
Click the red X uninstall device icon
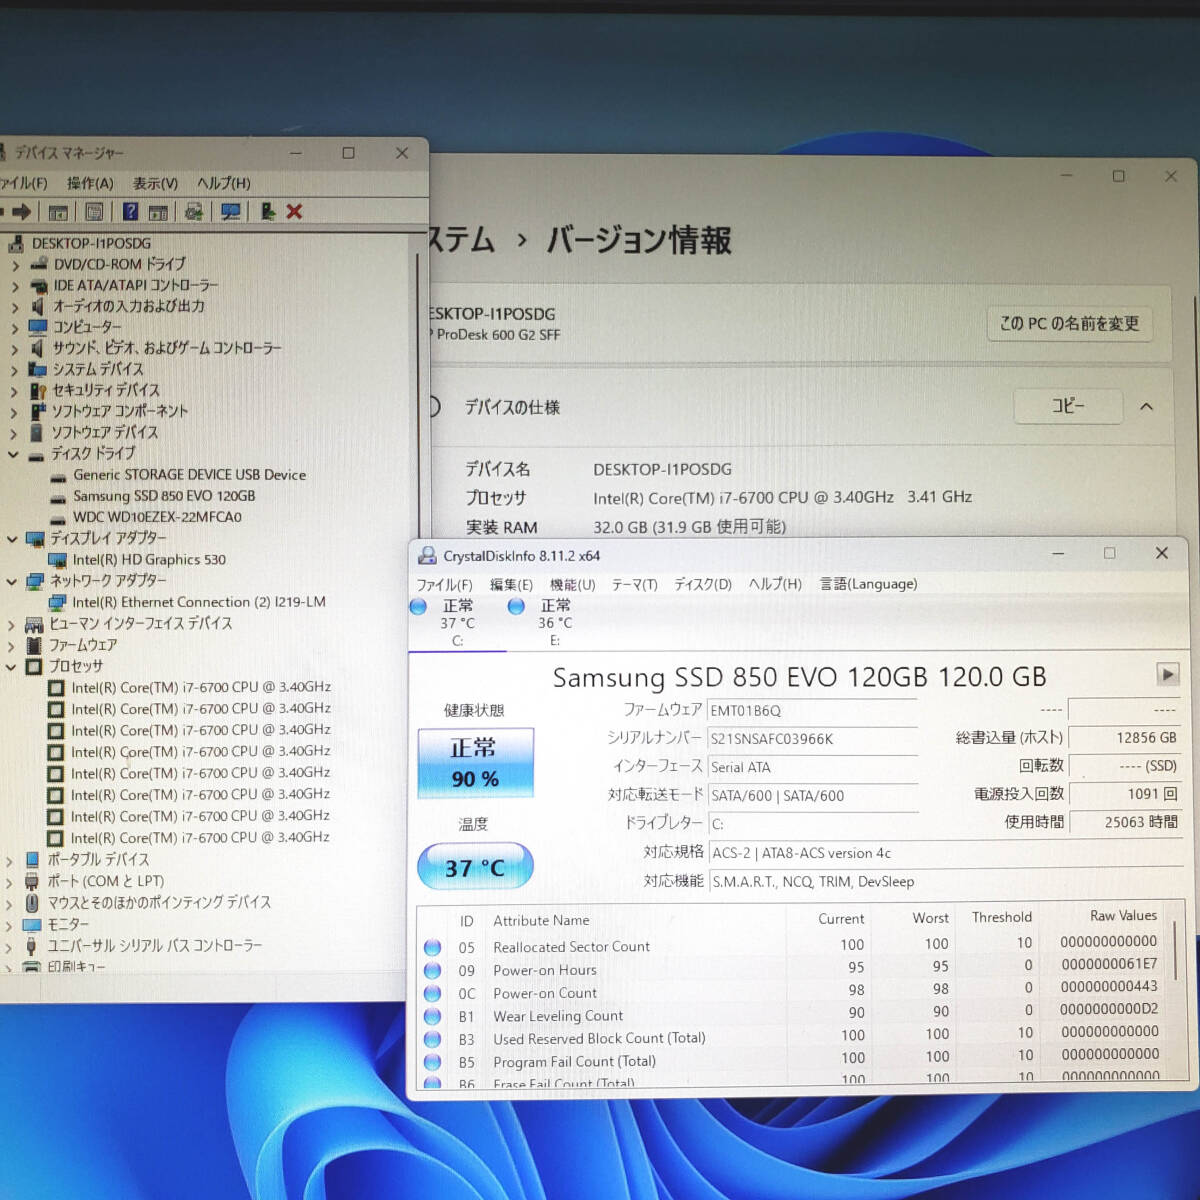(294, 212)
